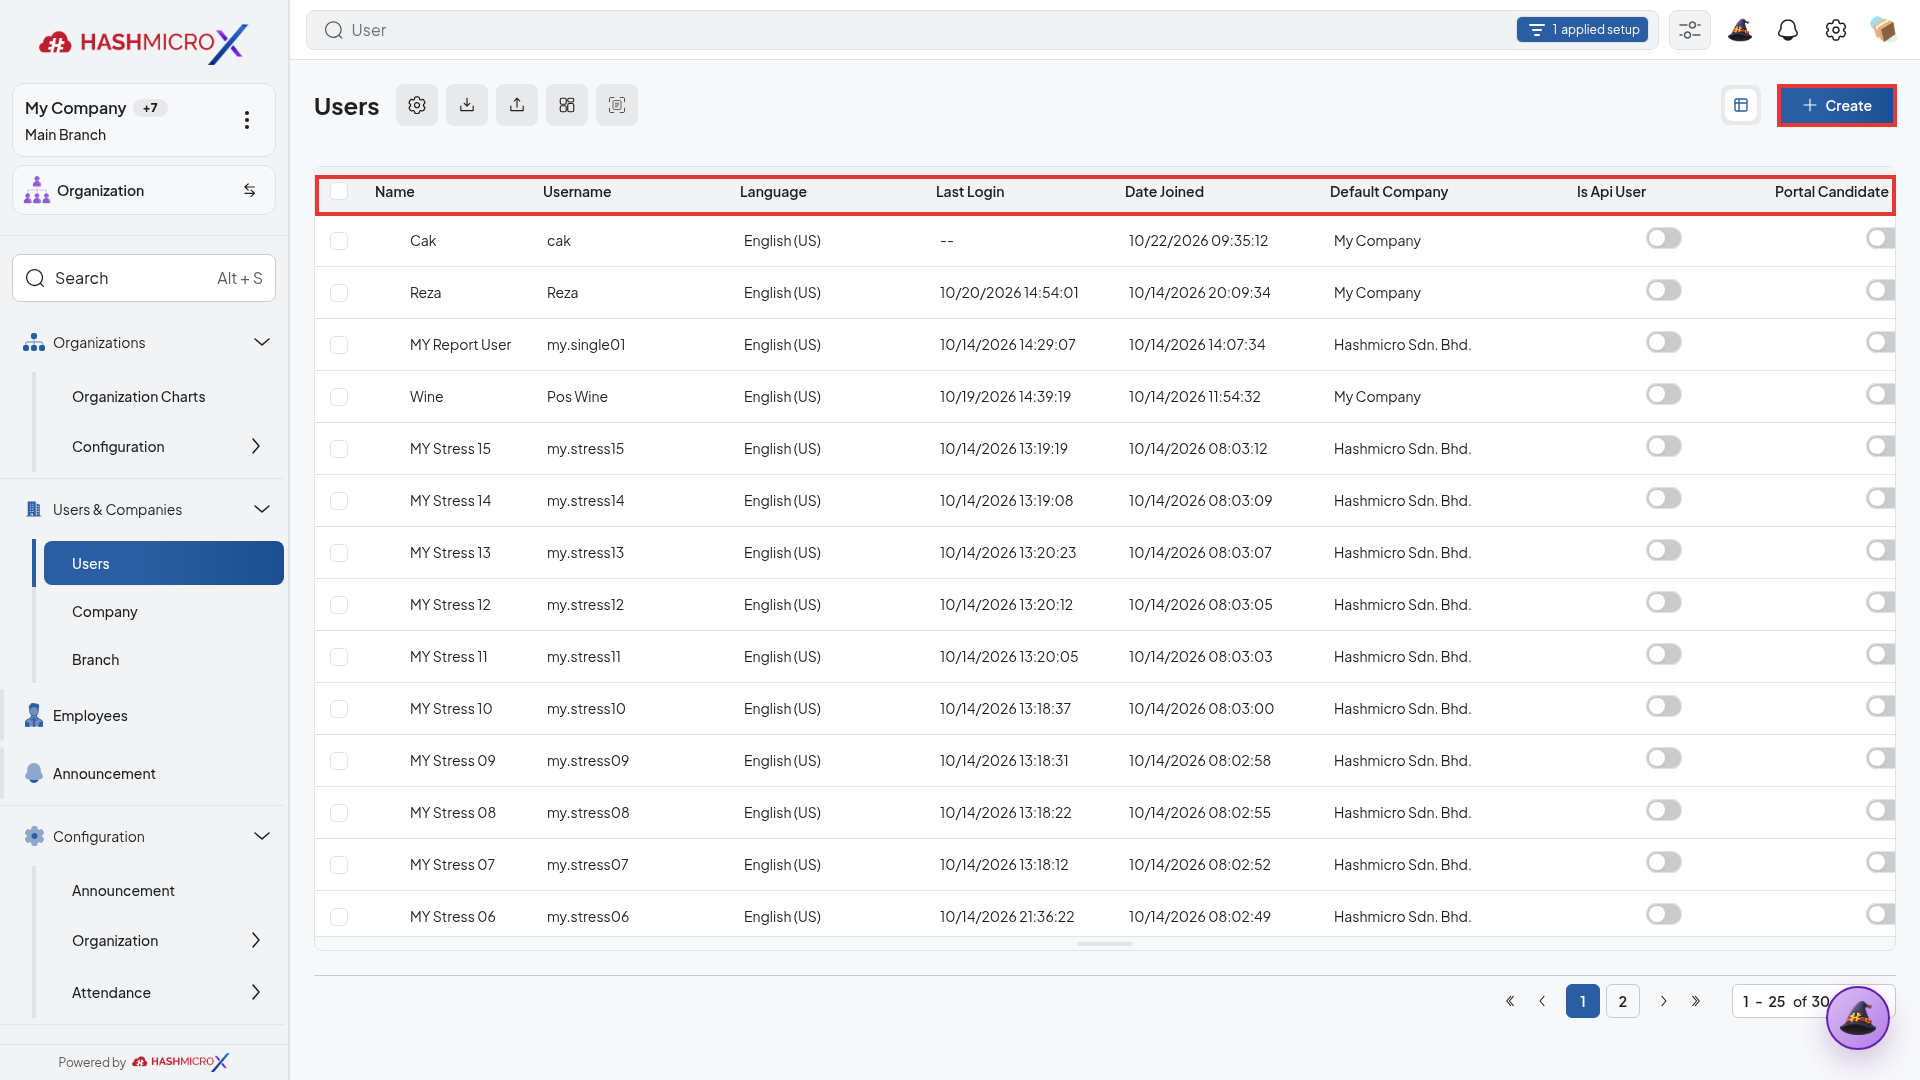Collapse the bottom Configuration section
1920x1080 pixels.
[x=262, y=836]
